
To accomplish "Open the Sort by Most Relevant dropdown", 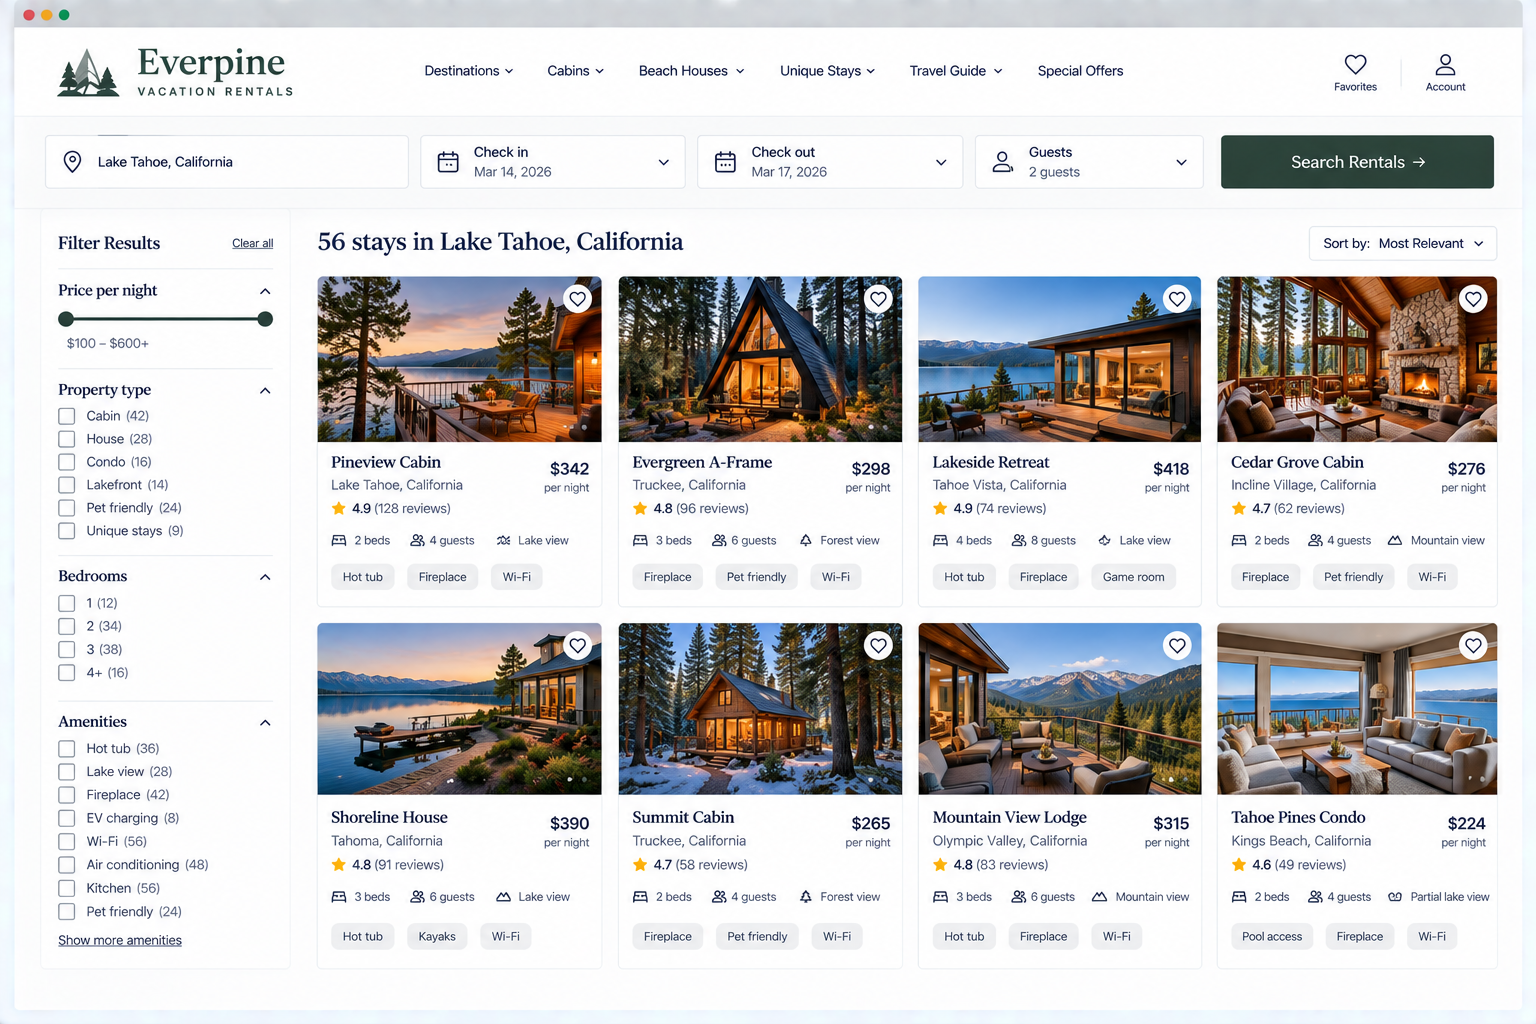I will coord(1403,243).
